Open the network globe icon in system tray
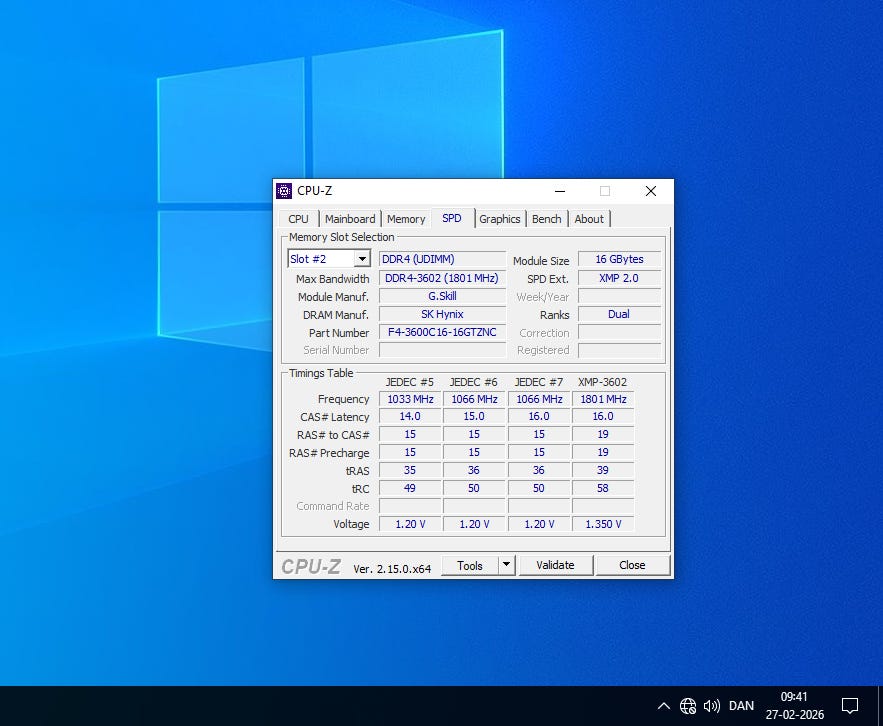Viewport: 883px width, 726px height. [688, 705]
